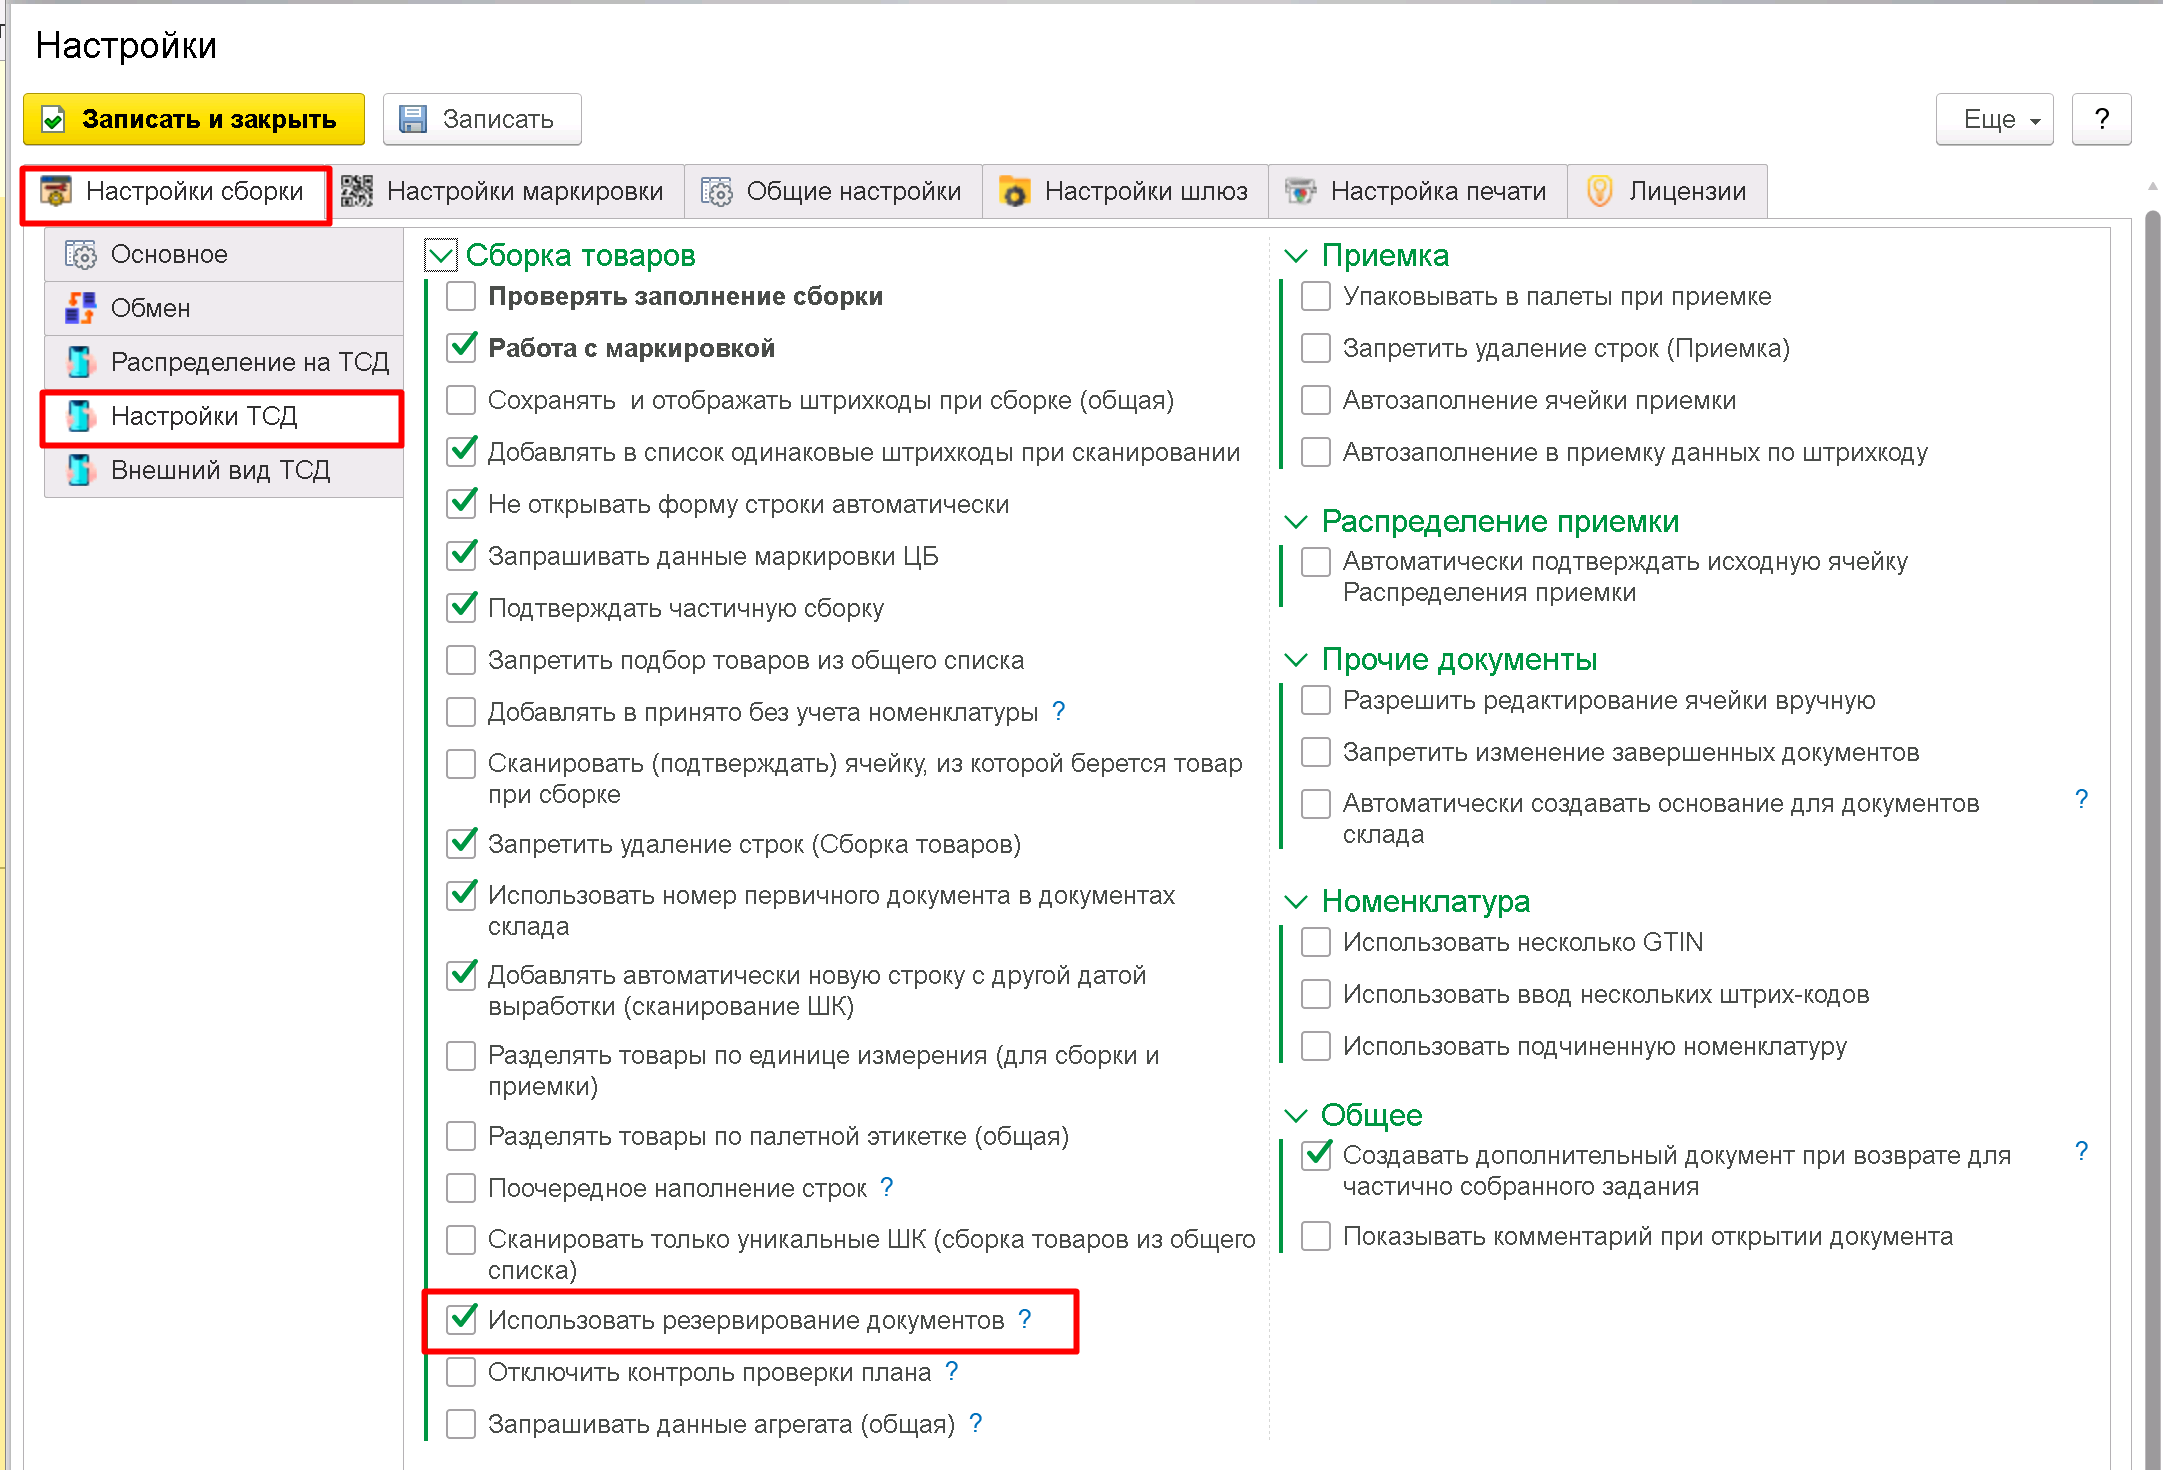The image size is (2163, 1470).
Task: Click the scrollbar up arrow
Action: point(2152,186)
